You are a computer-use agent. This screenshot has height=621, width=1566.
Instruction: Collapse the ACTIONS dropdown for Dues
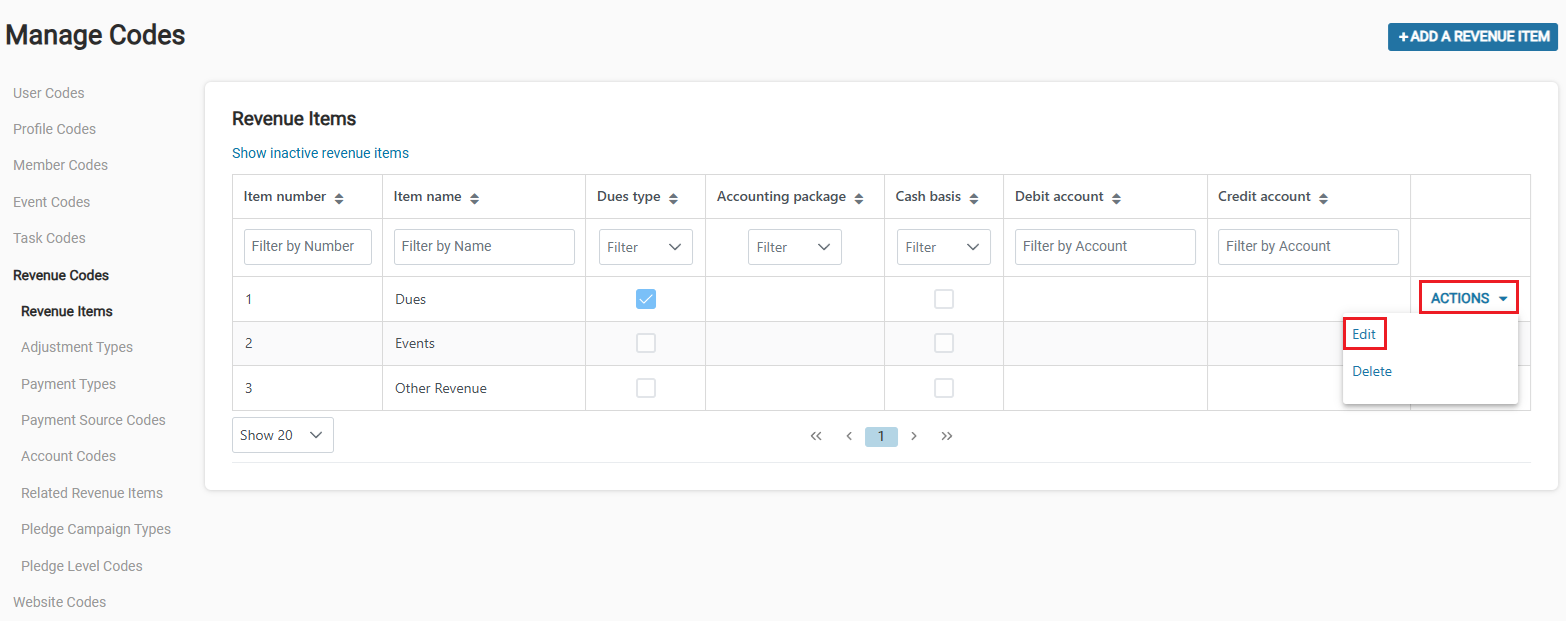coord(1468,298)
